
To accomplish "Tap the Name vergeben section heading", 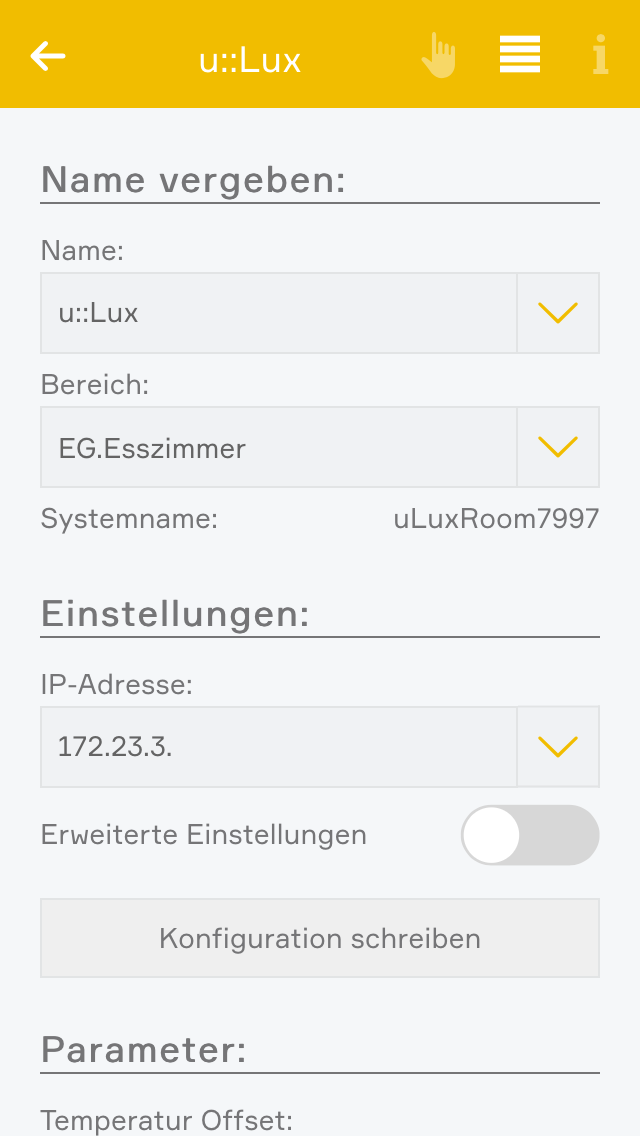I will 193,180.
